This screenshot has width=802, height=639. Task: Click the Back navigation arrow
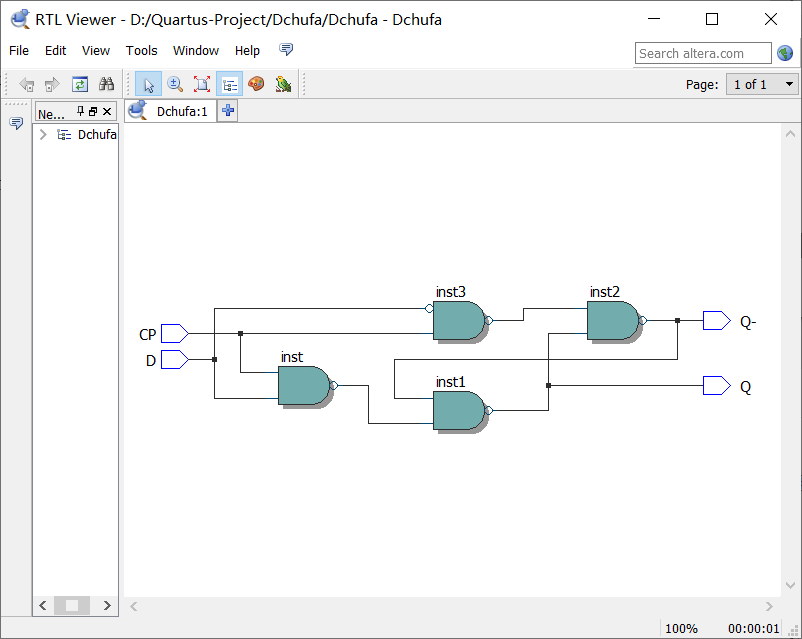[x=26, y=84]
